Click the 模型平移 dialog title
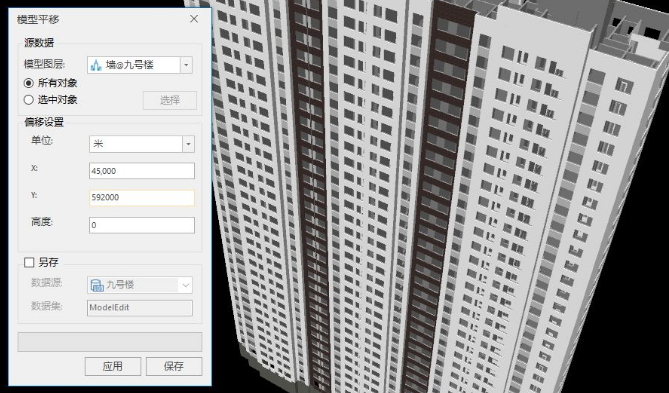This screenshot has height=393, width=669. pyautogui.click(x=38, y=20)
